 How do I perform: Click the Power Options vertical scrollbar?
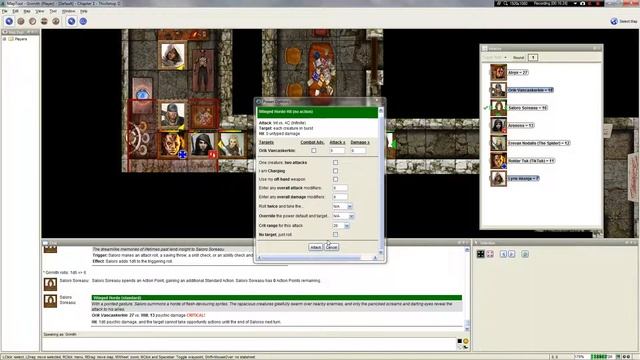tap(381, 180)
